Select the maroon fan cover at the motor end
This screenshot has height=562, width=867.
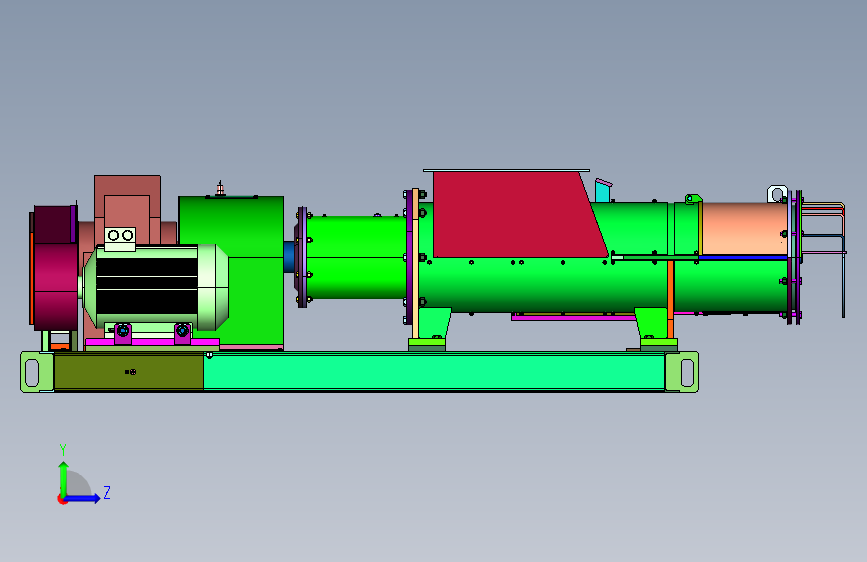(55, 267)
